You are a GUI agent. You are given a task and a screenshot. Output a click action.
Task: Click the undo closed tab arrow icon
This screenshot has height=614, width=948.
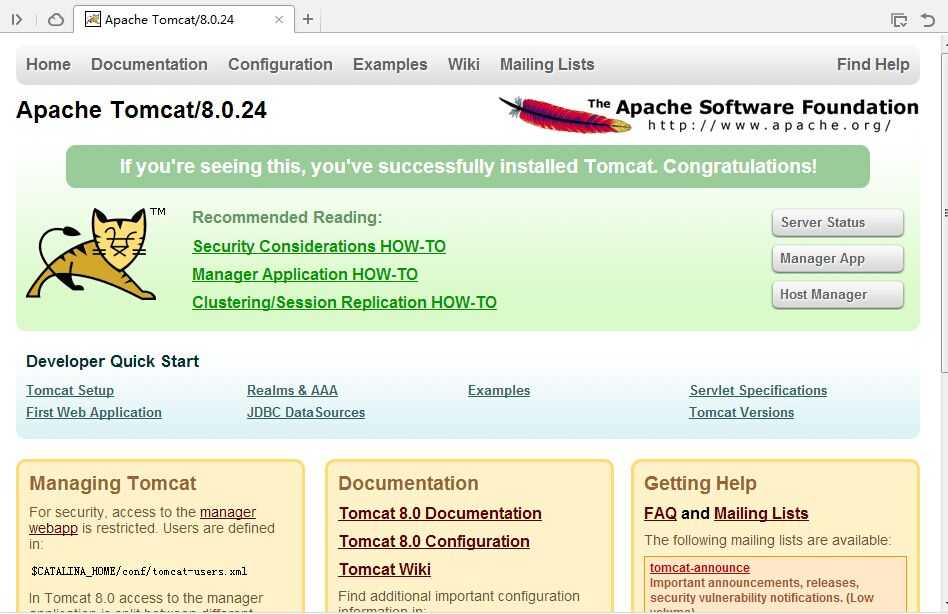[x=928, y=20]
